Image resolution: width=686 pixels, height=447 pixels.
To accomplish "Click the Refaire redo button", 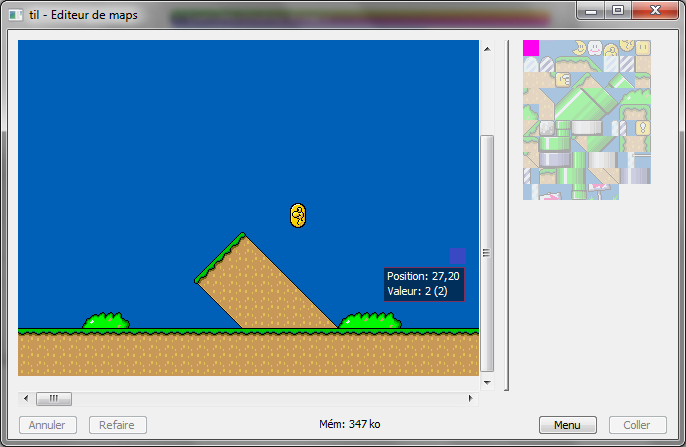I will click(x=118, y=425).
